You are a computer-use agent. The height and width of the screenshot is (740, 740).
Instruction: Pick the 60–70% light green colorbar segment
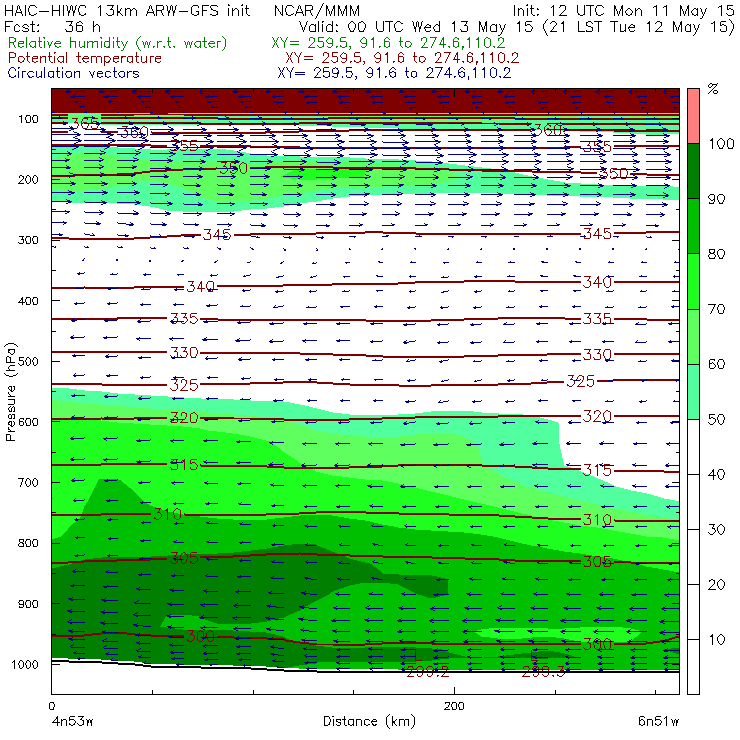693,336
